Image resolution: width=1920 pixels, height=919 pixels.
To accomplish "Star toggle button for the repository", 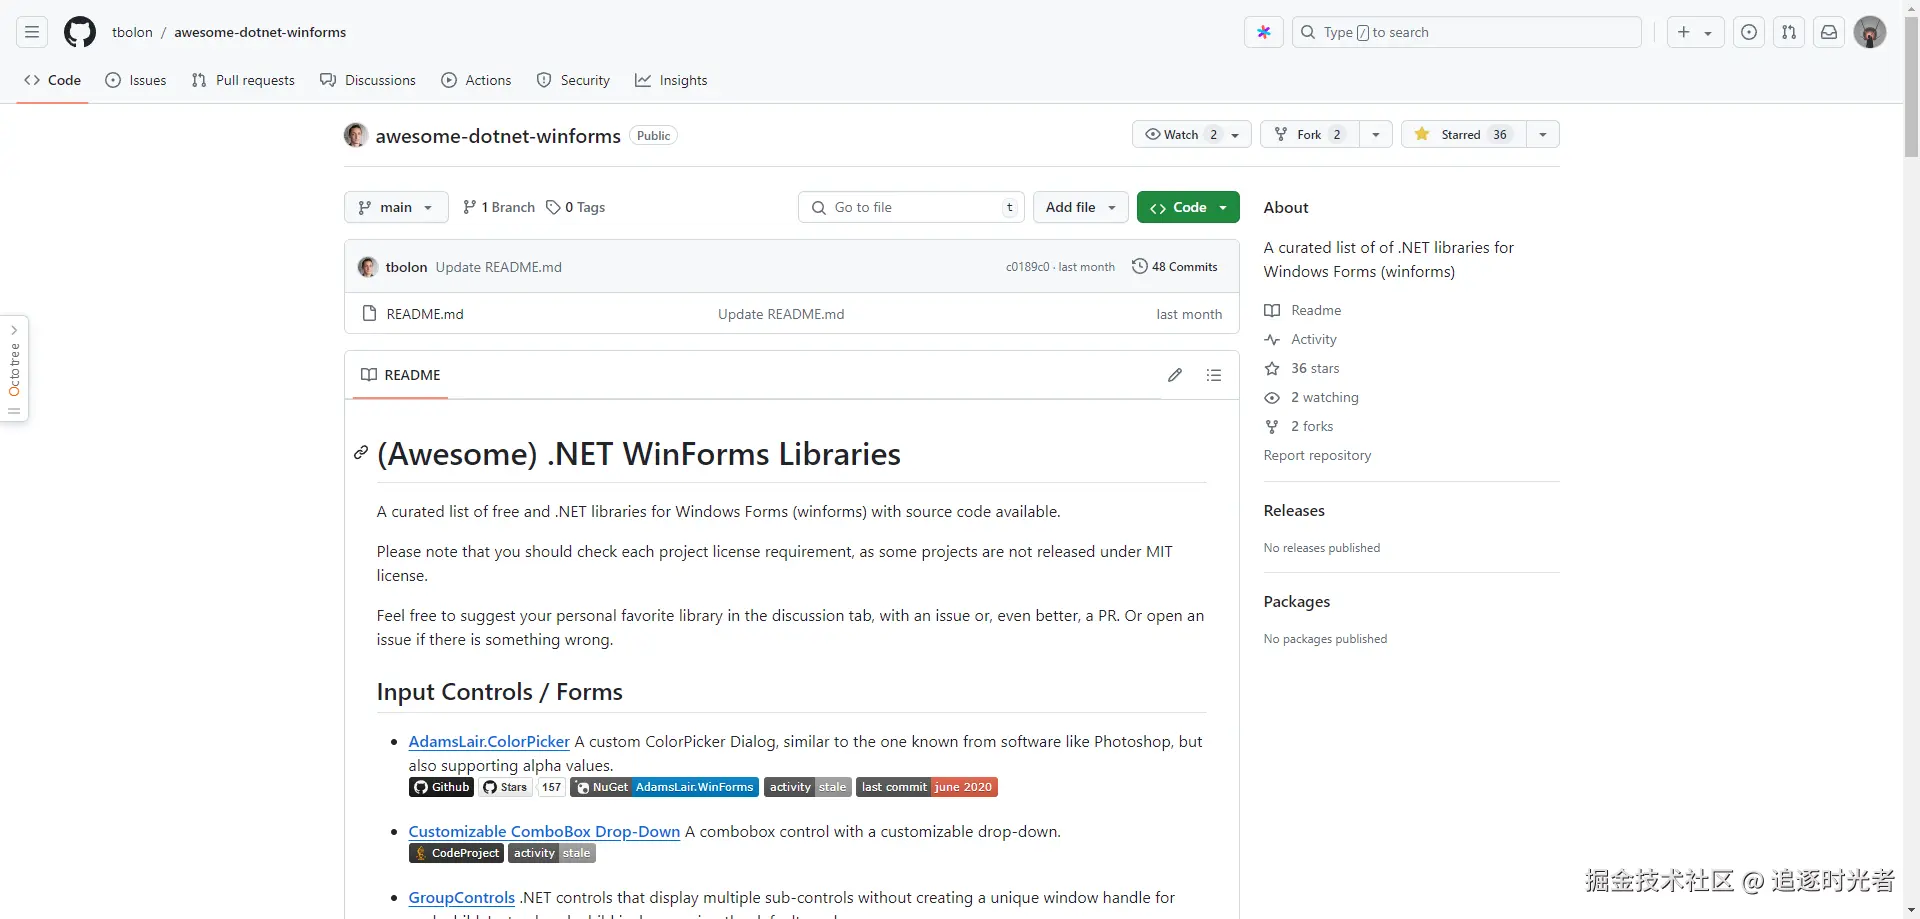I will 1463,134.
